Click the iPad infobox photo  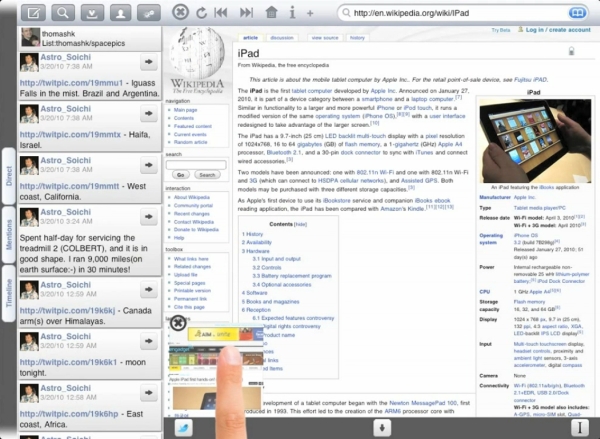(x=535, y=140)
